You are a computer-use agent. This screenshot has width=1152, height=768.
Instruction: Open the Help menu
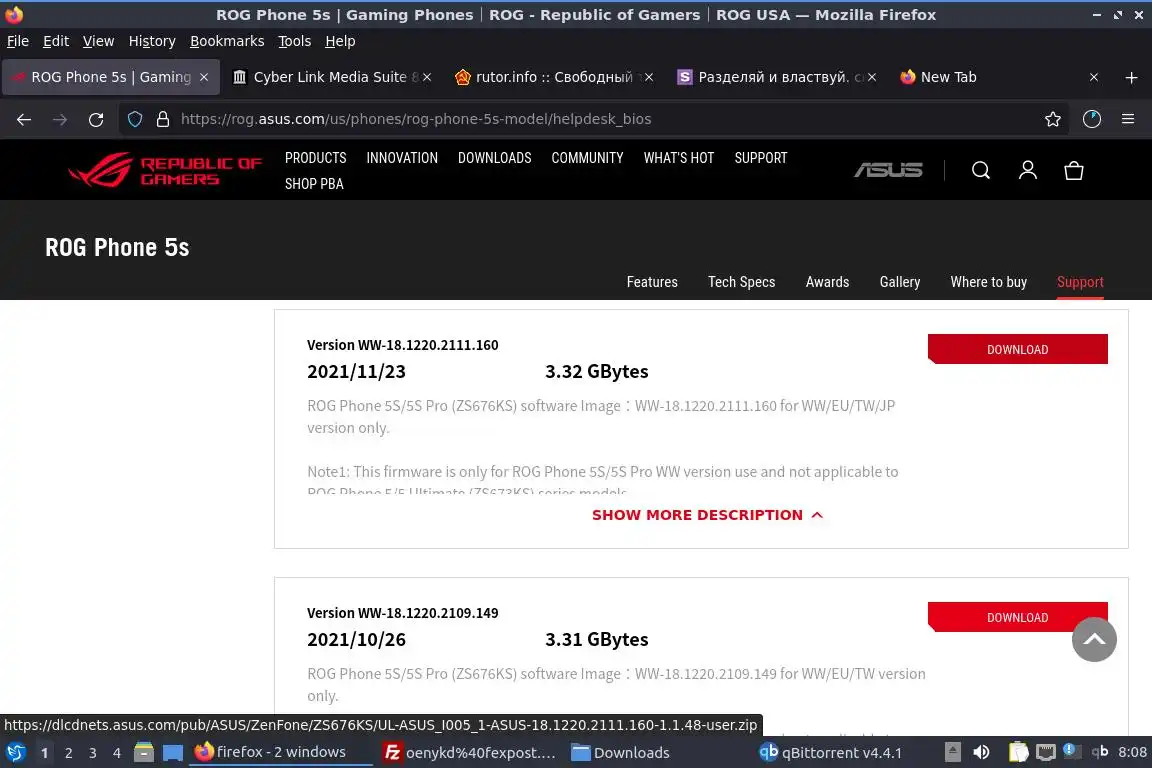pyautogui.click(x=340, y=41)
